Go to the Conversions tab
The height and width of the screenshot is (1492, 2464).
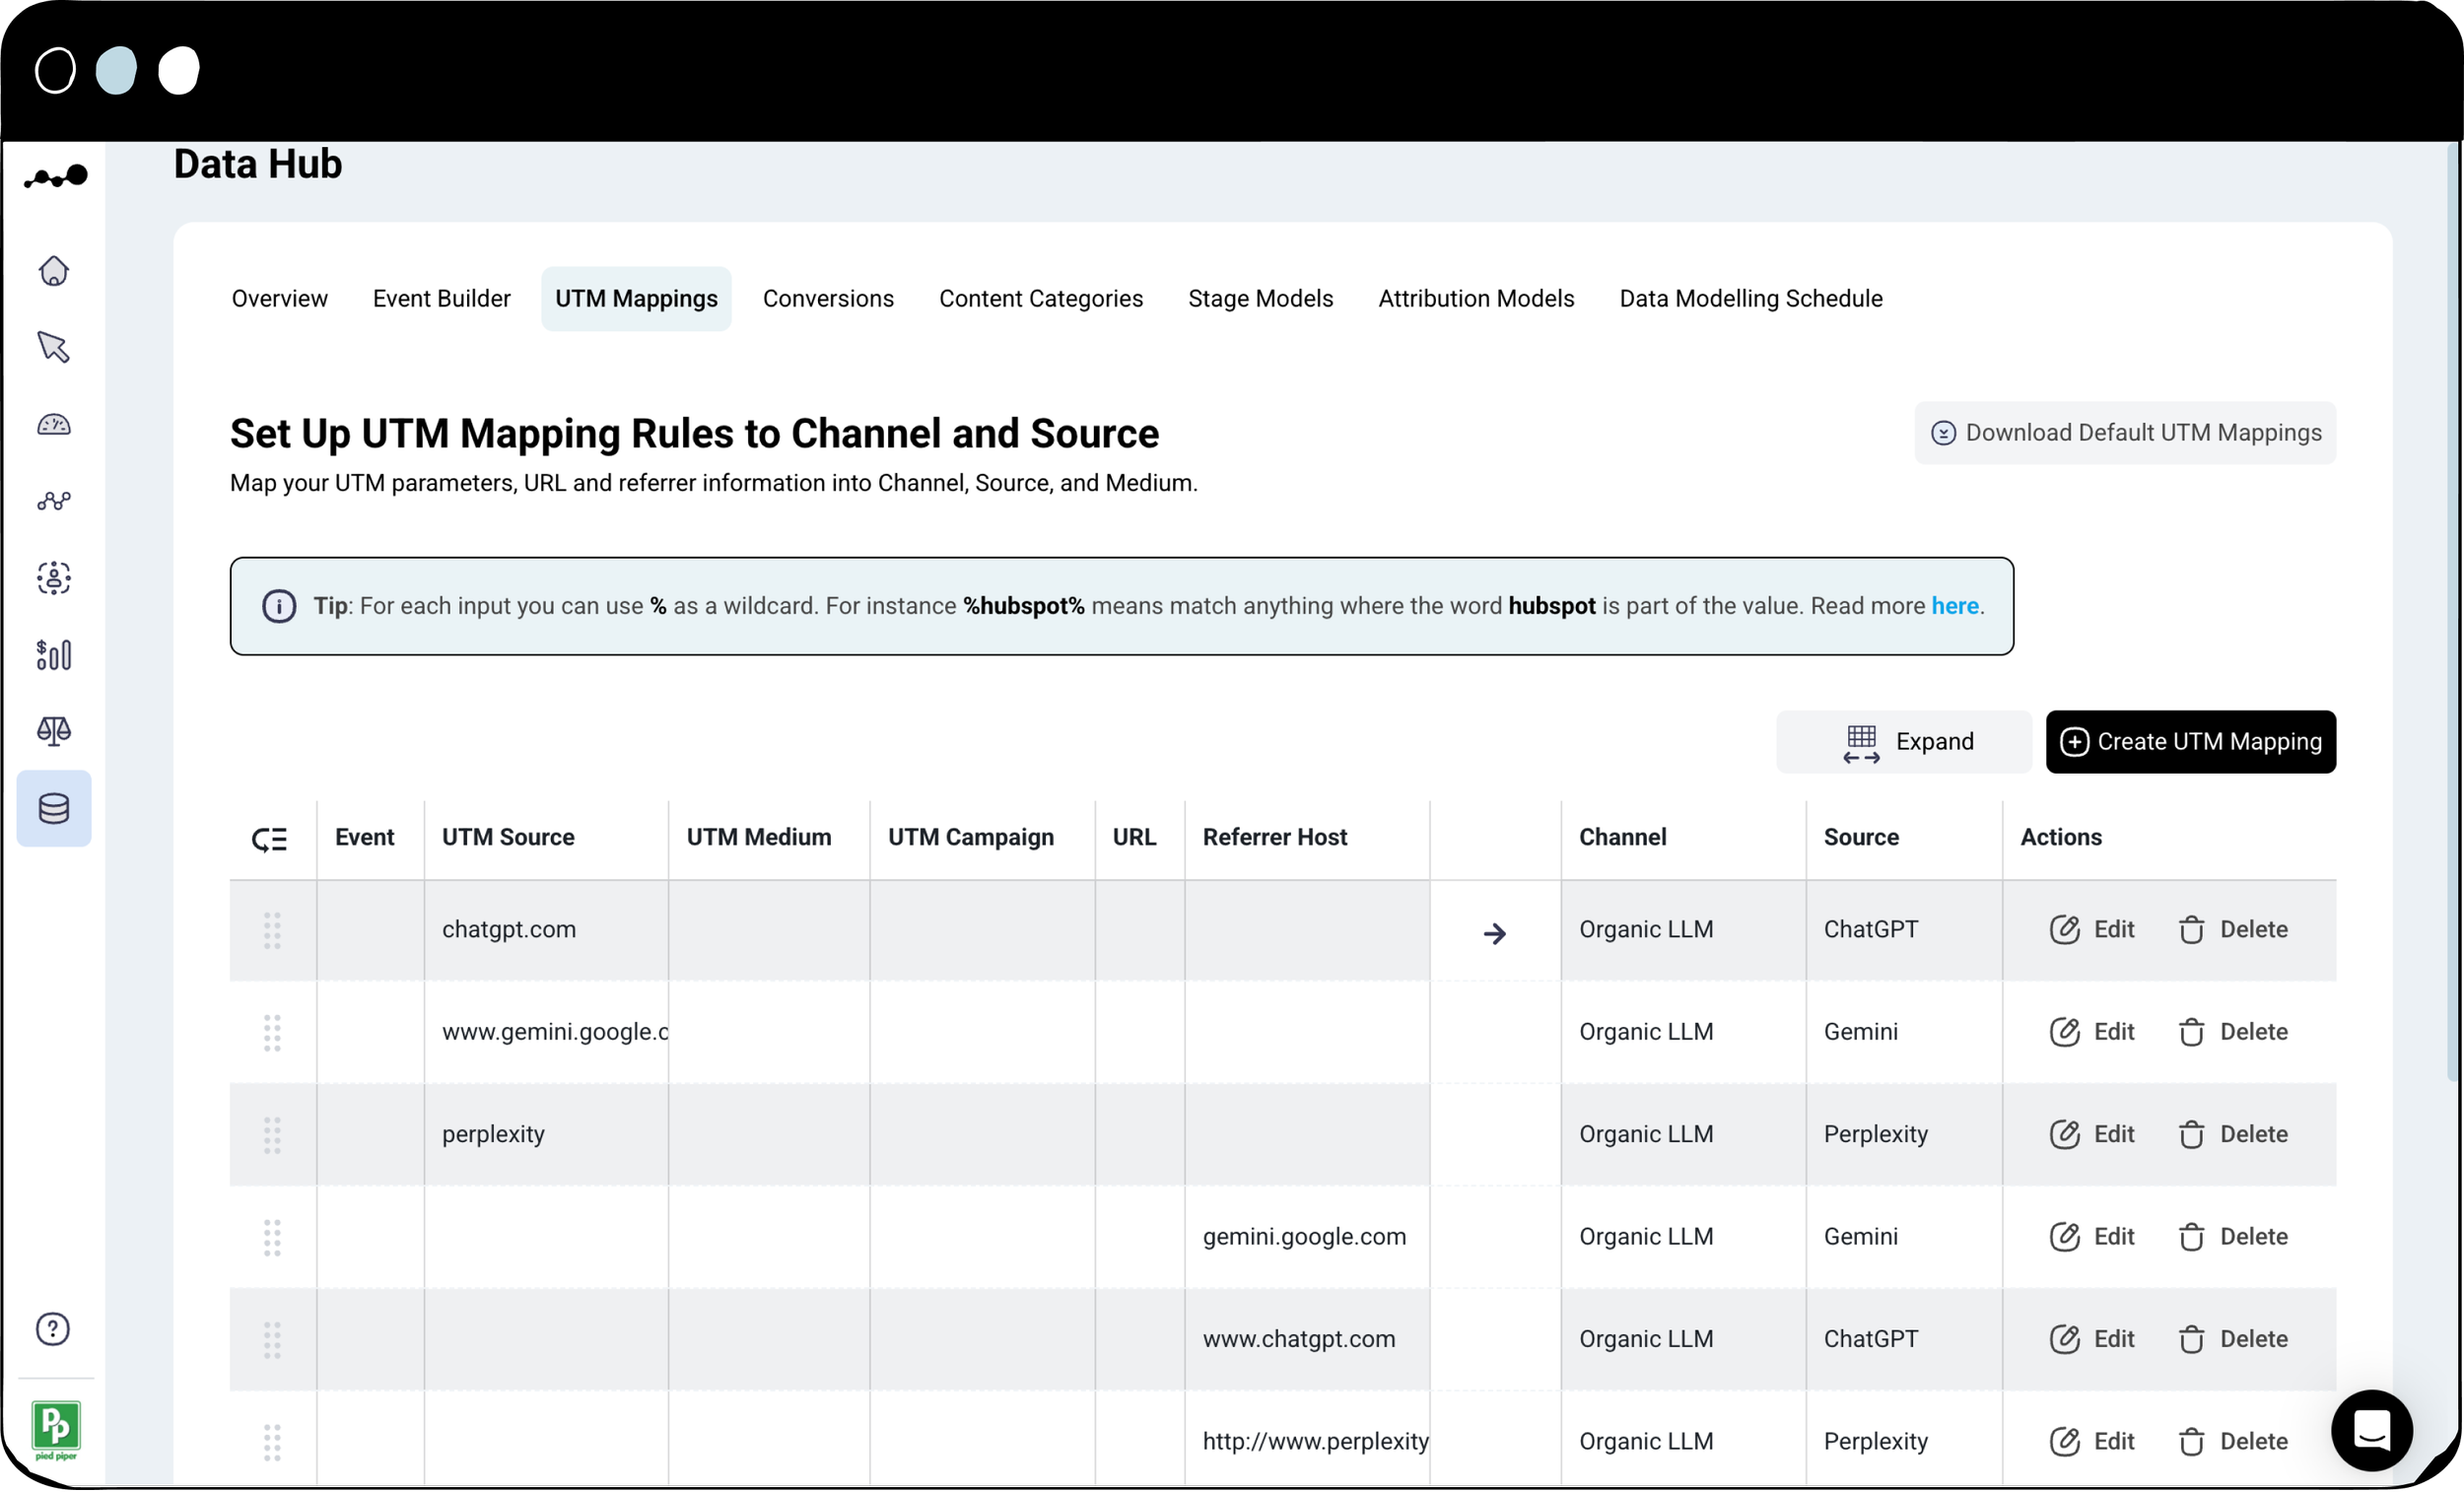tap(829, 299)
